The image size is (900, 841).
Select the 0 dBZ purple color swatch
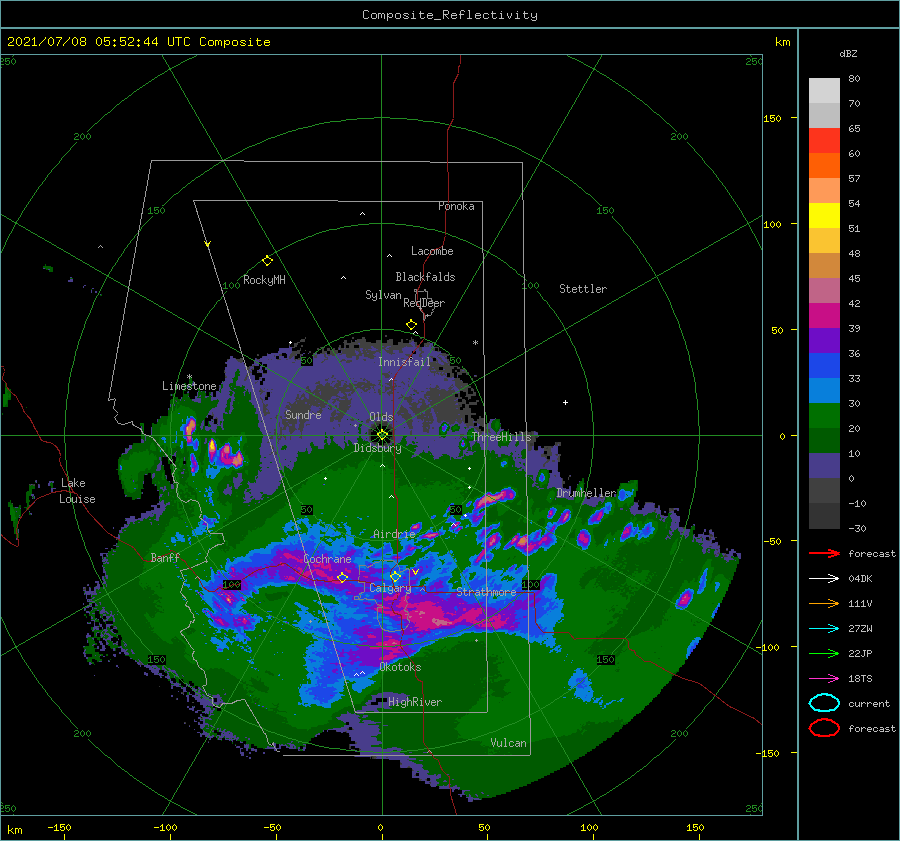[x=824, y=465]
